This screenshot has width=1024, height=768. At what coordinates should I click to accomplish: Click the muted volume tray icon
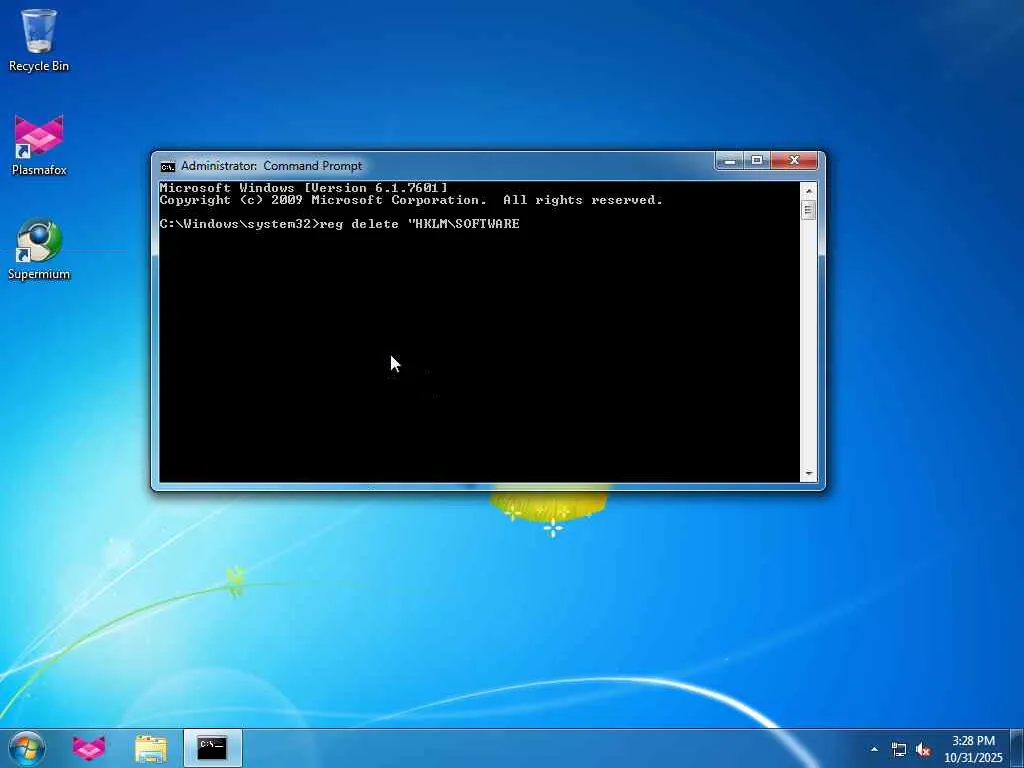tap(923, 749)
